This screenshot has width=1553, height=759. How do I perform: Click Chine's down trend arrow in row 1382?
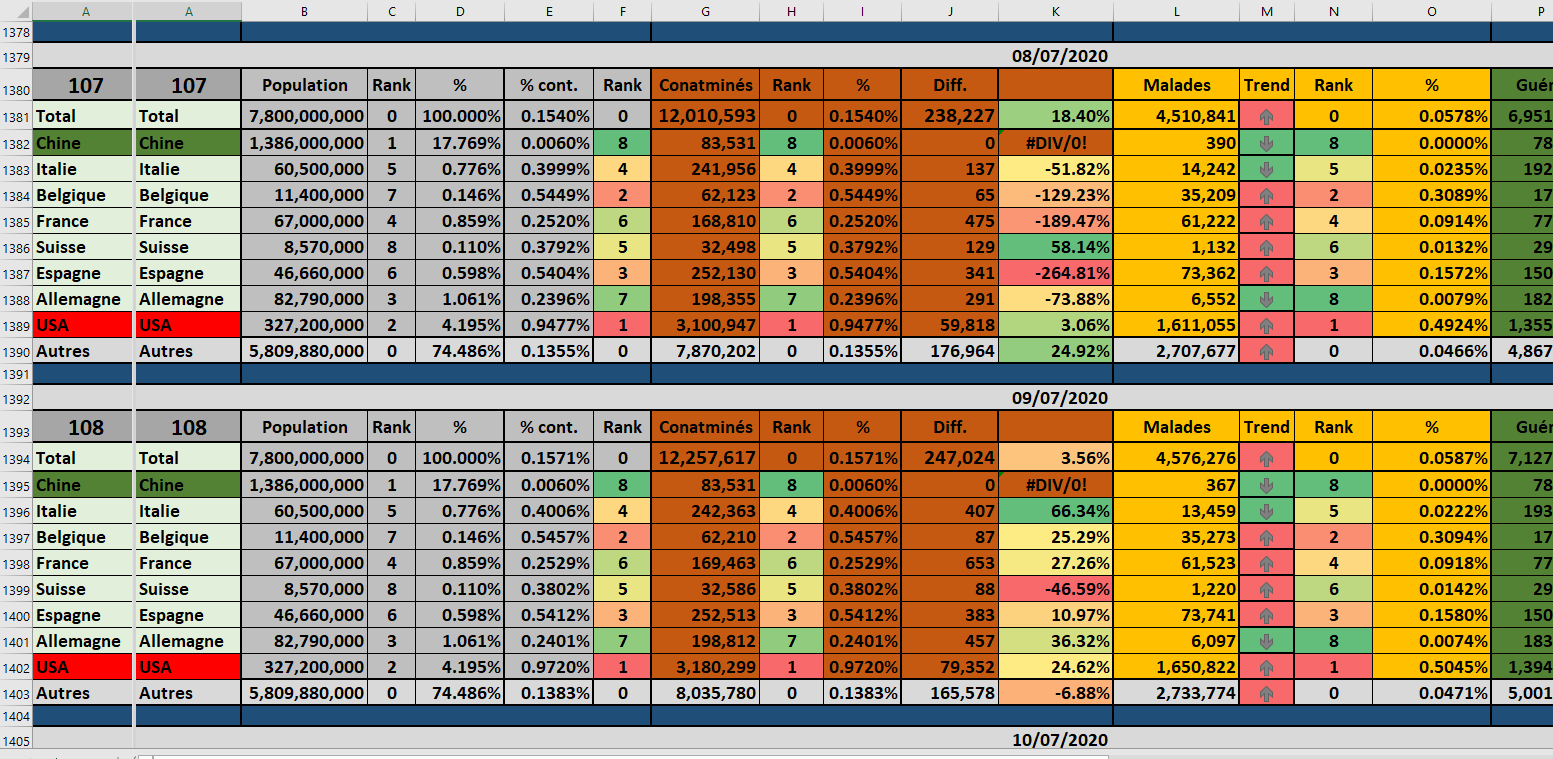click(1266, 143)
